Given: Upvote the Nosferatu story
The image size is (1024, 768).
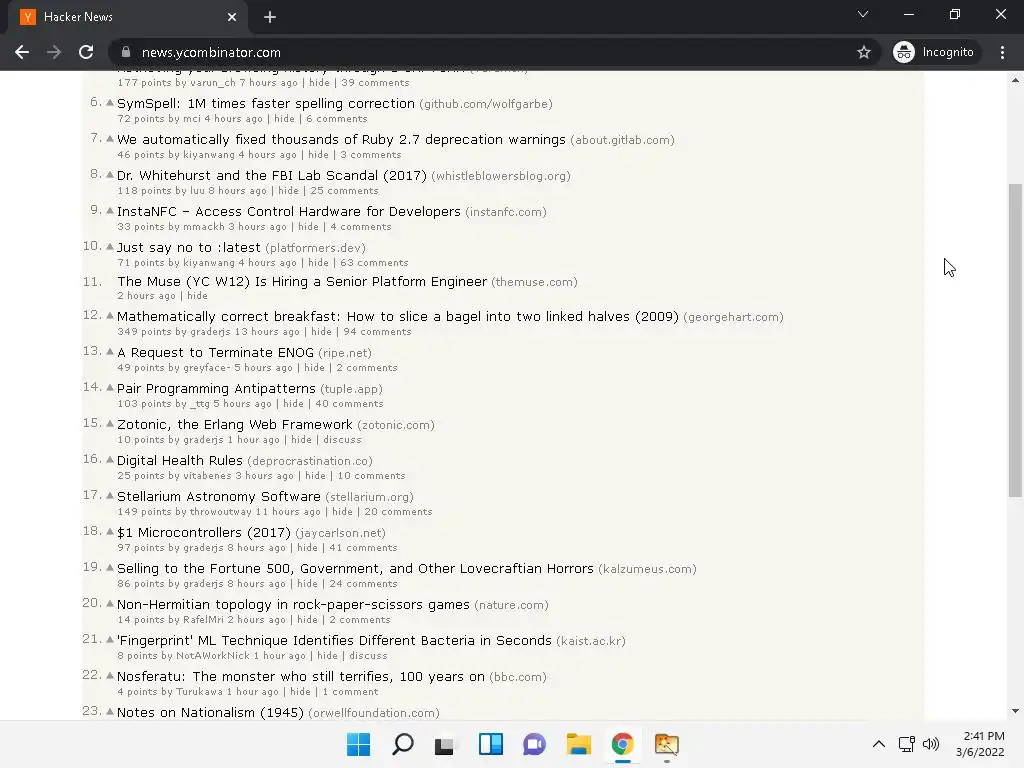Looking at the screenshot, I should coord(110,675).
